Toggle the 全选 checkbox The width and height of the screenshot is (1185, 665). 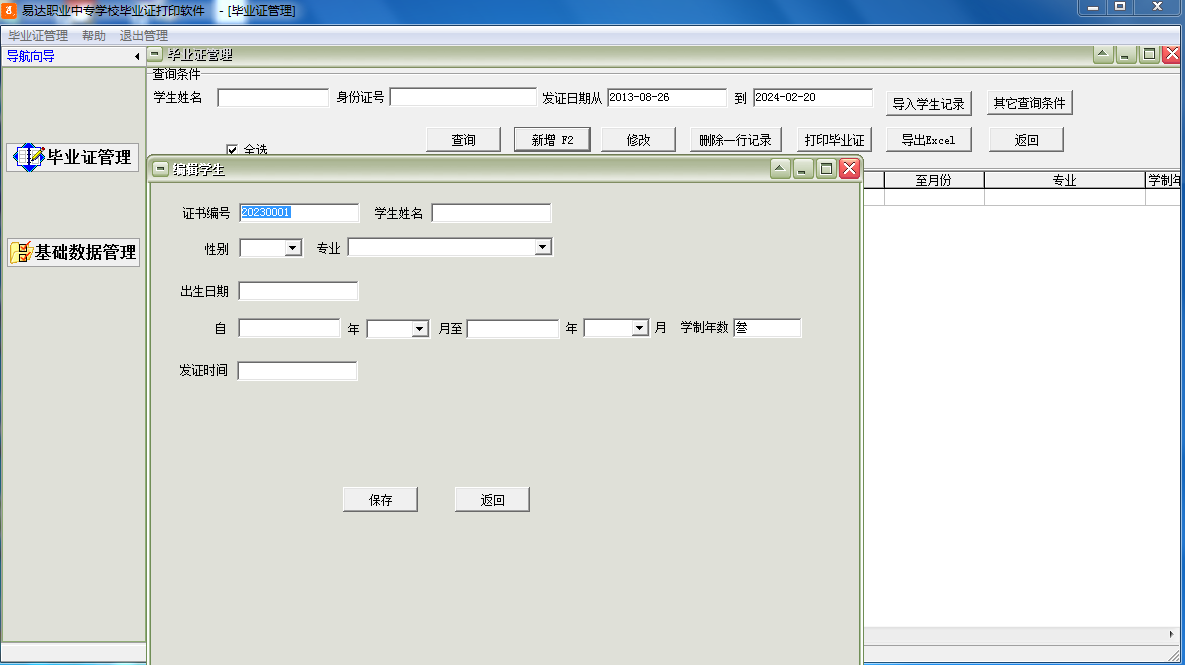click(232, 150)
